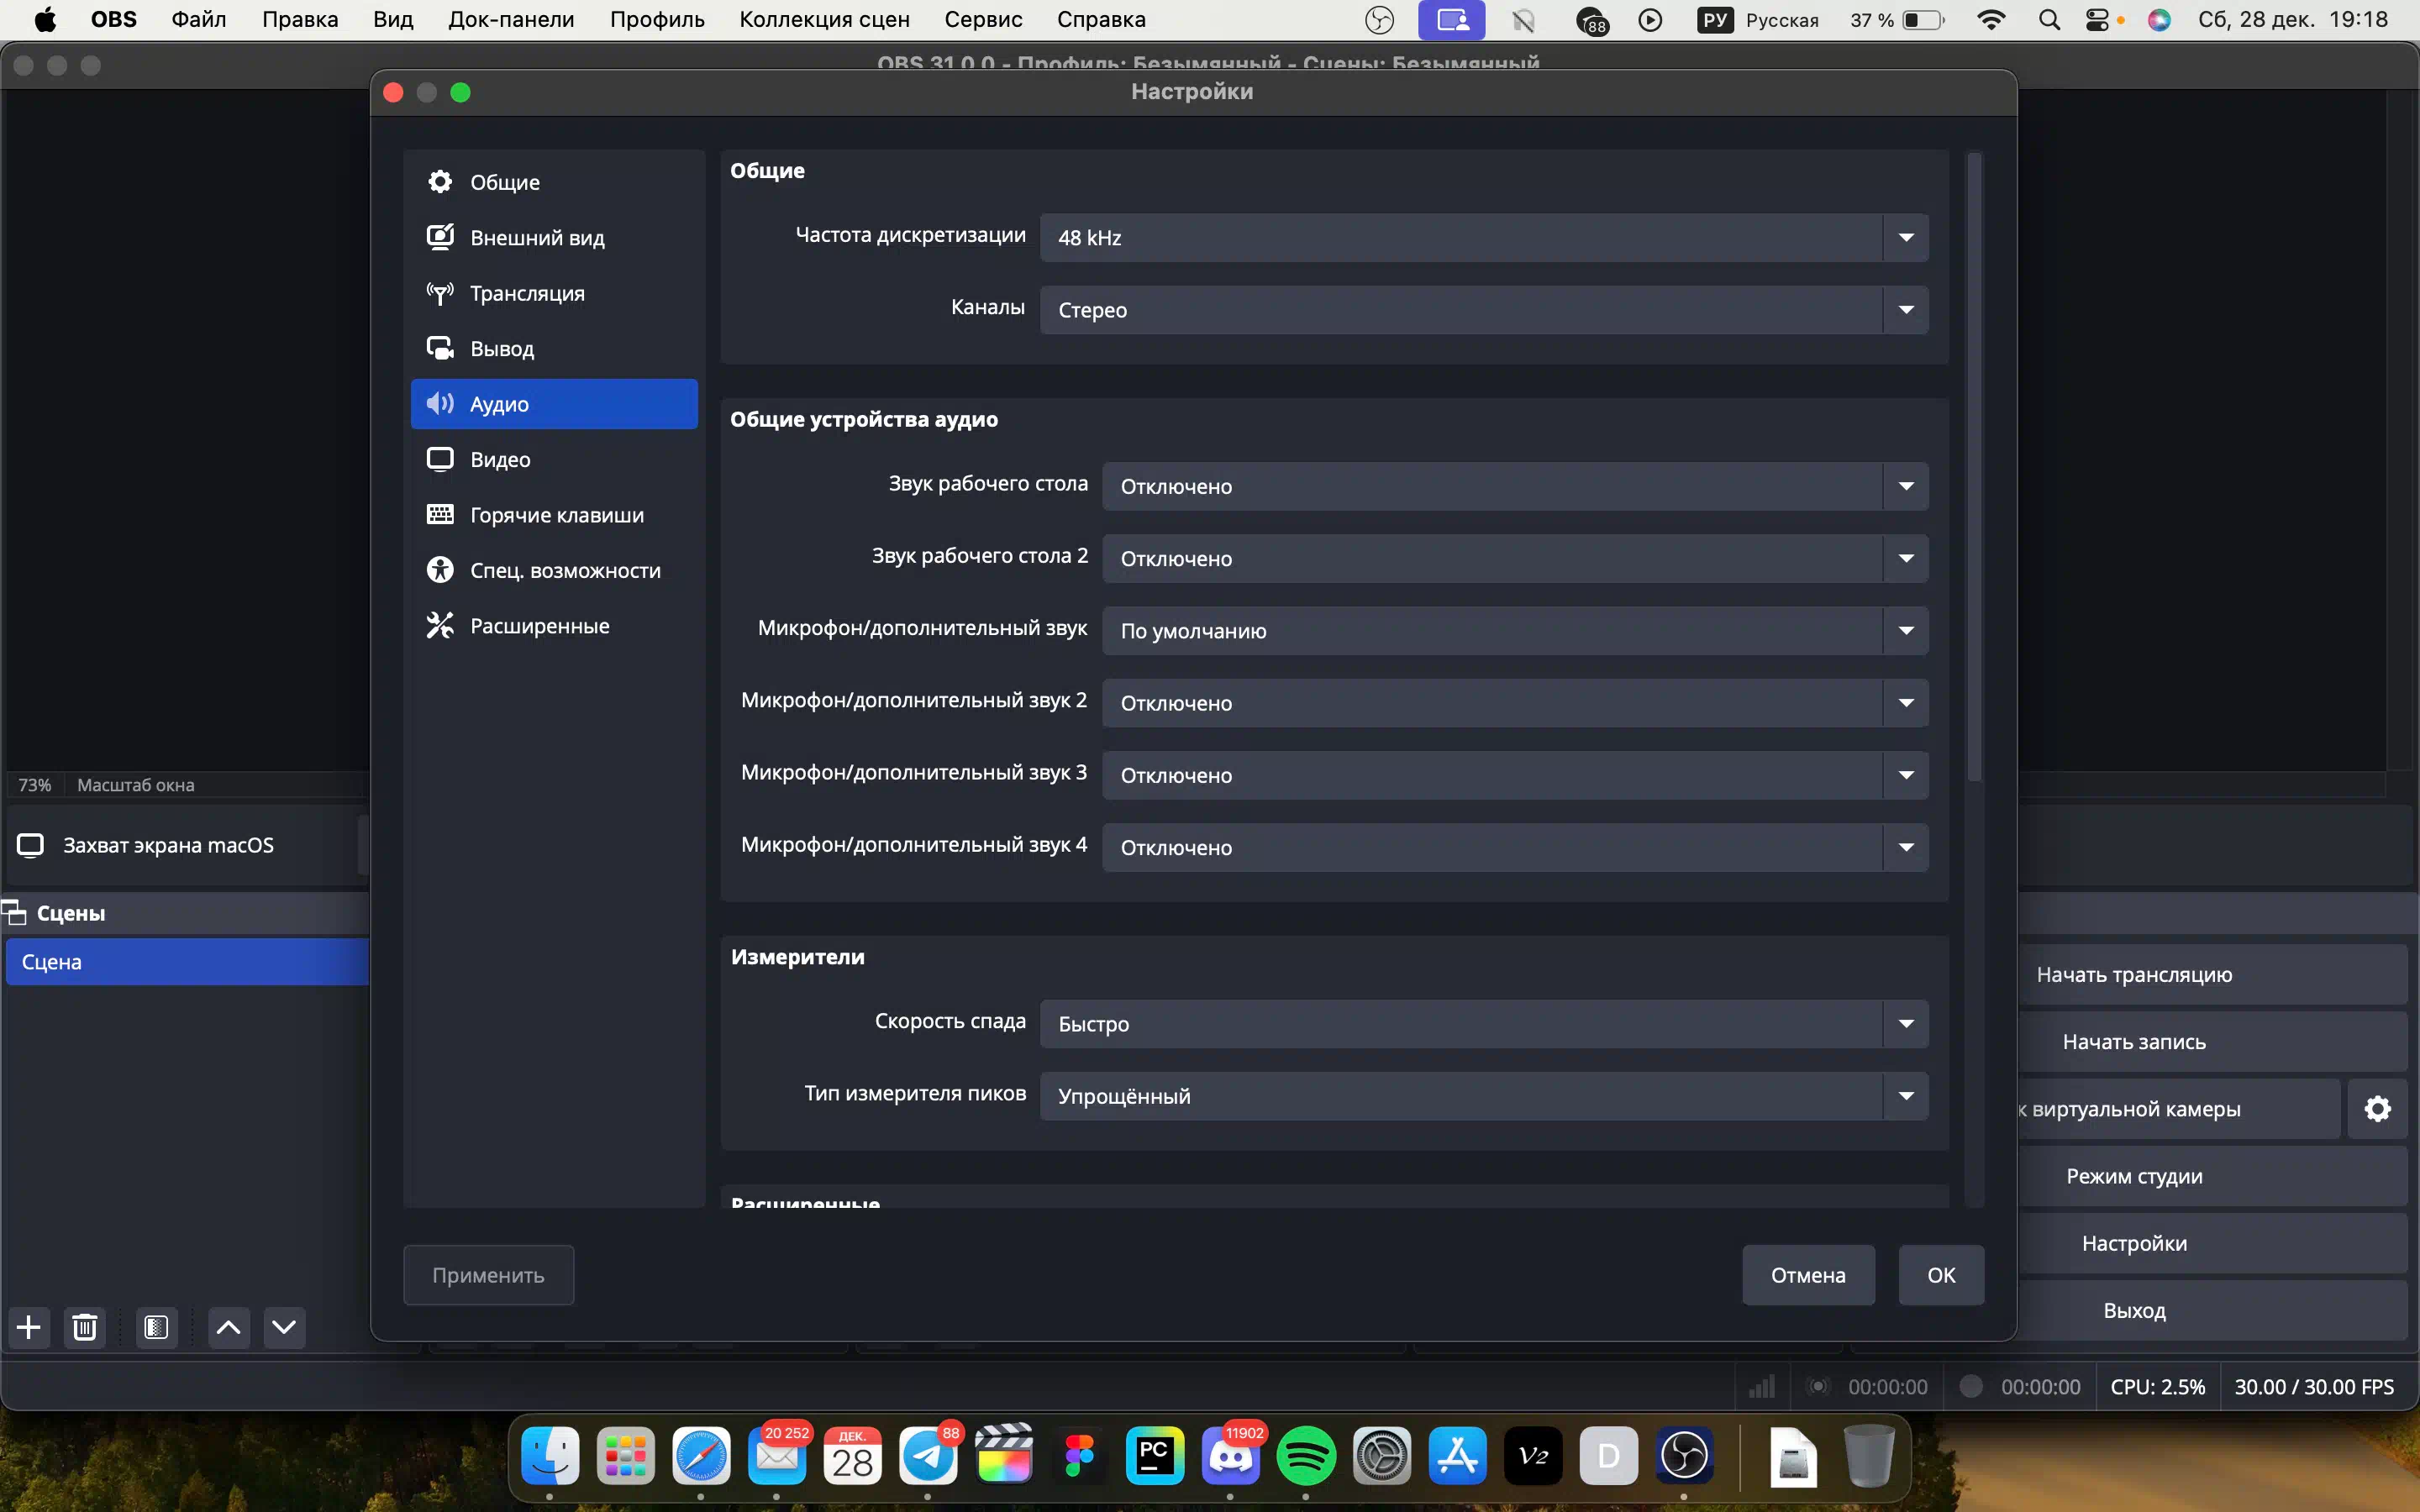Click the virtual camera settings gear icon
This screenshot has height=1512, width=2420.
[x=2377, y=1108]
